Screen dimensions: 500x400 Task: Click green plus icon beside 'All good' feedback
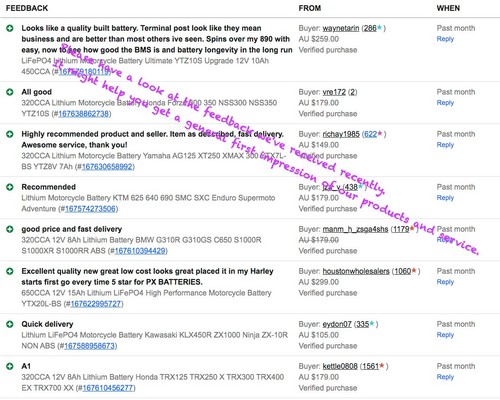(10, 92)
